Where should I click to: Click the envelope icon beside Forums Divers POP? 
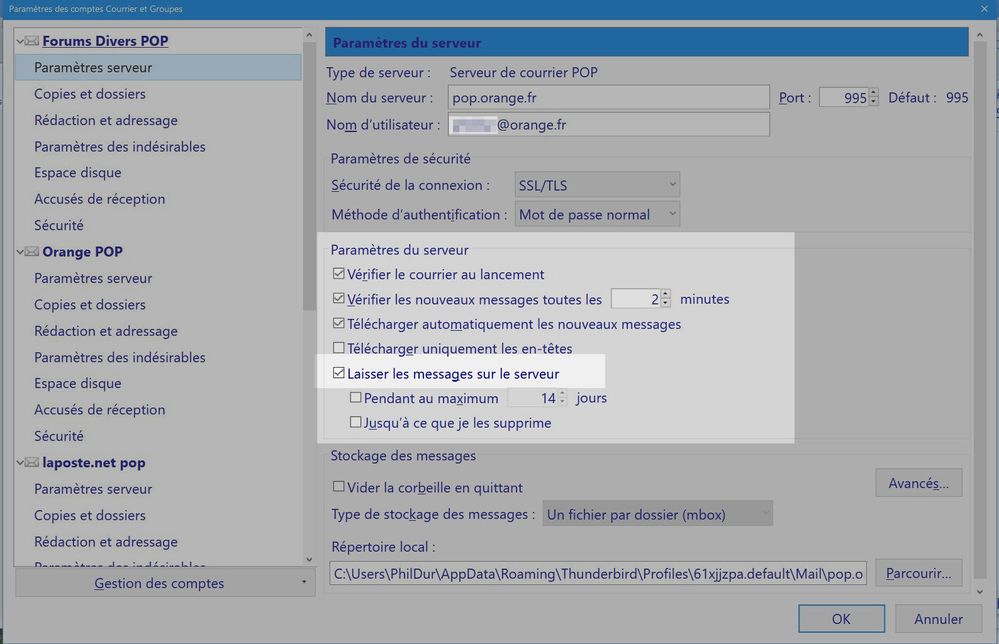pos(32,41)
